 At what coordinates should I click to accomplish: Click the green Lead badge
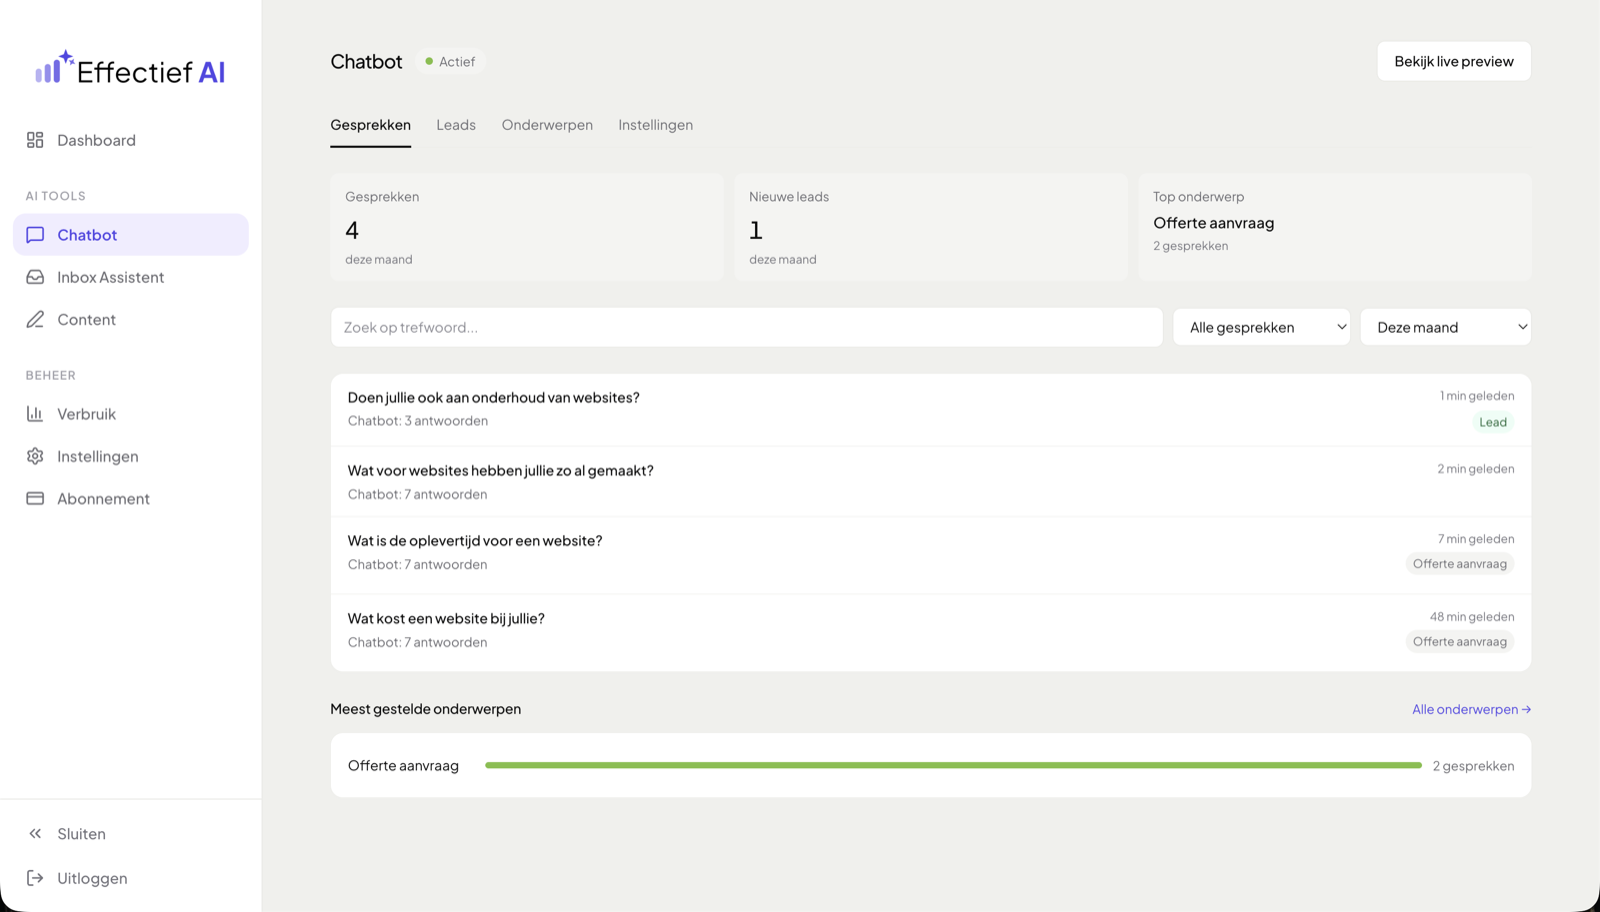pyautogui.click(x=1493, y=422)
